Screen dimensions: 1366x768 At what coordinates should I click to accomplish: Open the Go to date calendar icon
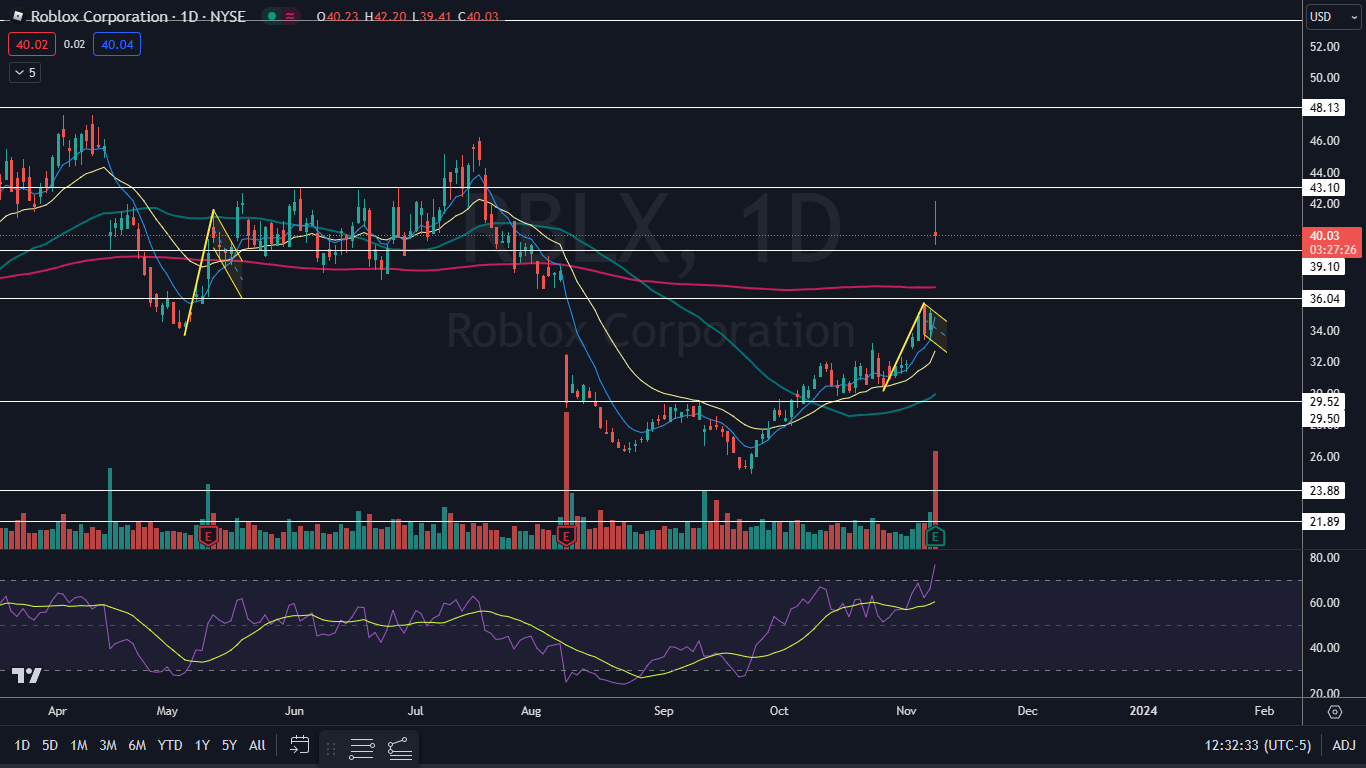click(299, 745)
